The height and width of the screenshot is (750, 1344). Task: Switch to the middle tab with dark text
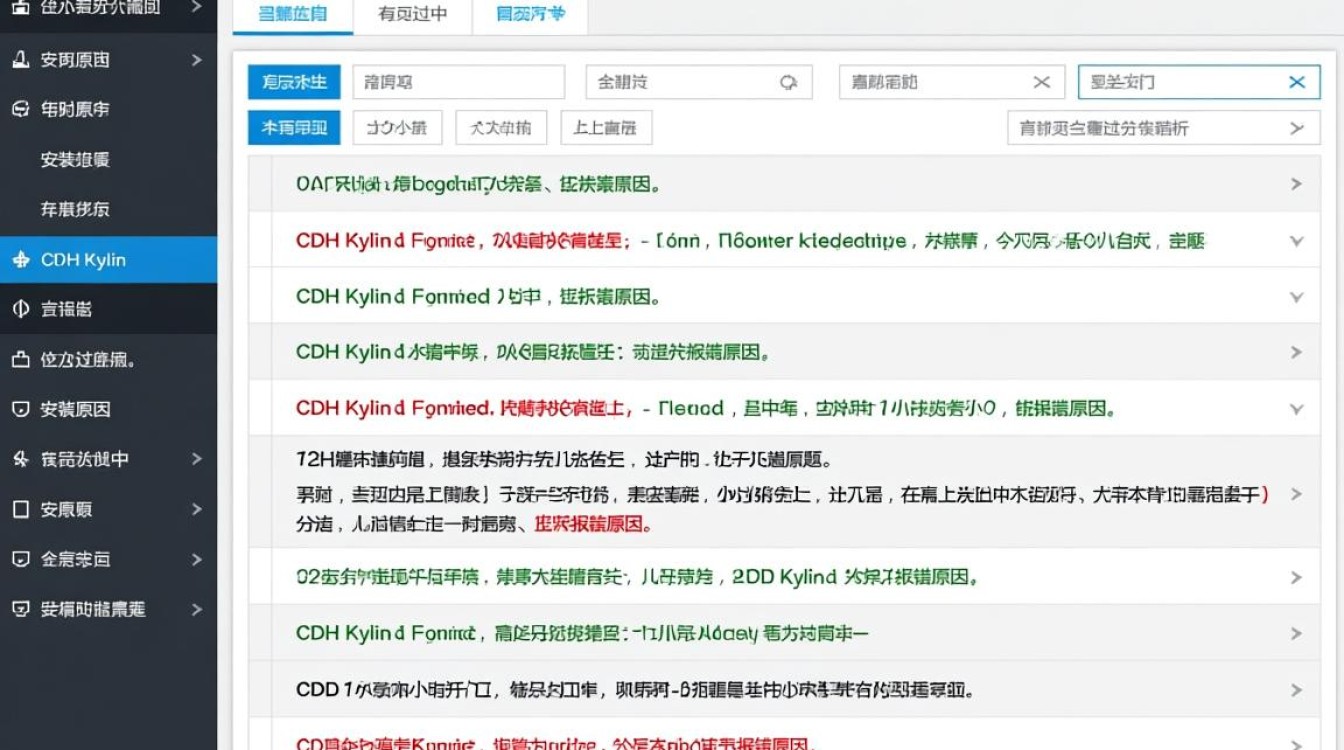click(412, 15)
